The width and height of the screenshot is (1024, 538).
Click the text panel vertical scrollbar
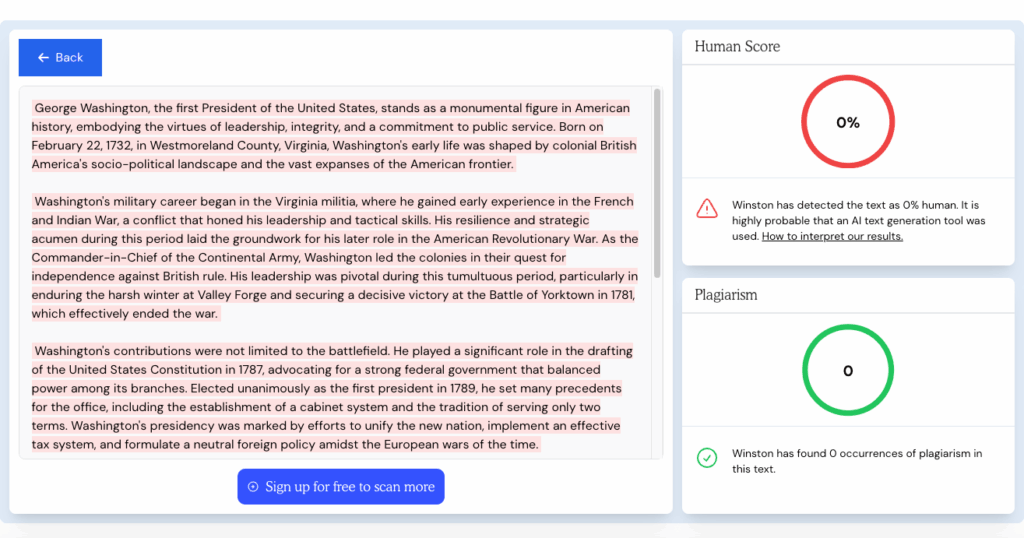pos(657,183)
